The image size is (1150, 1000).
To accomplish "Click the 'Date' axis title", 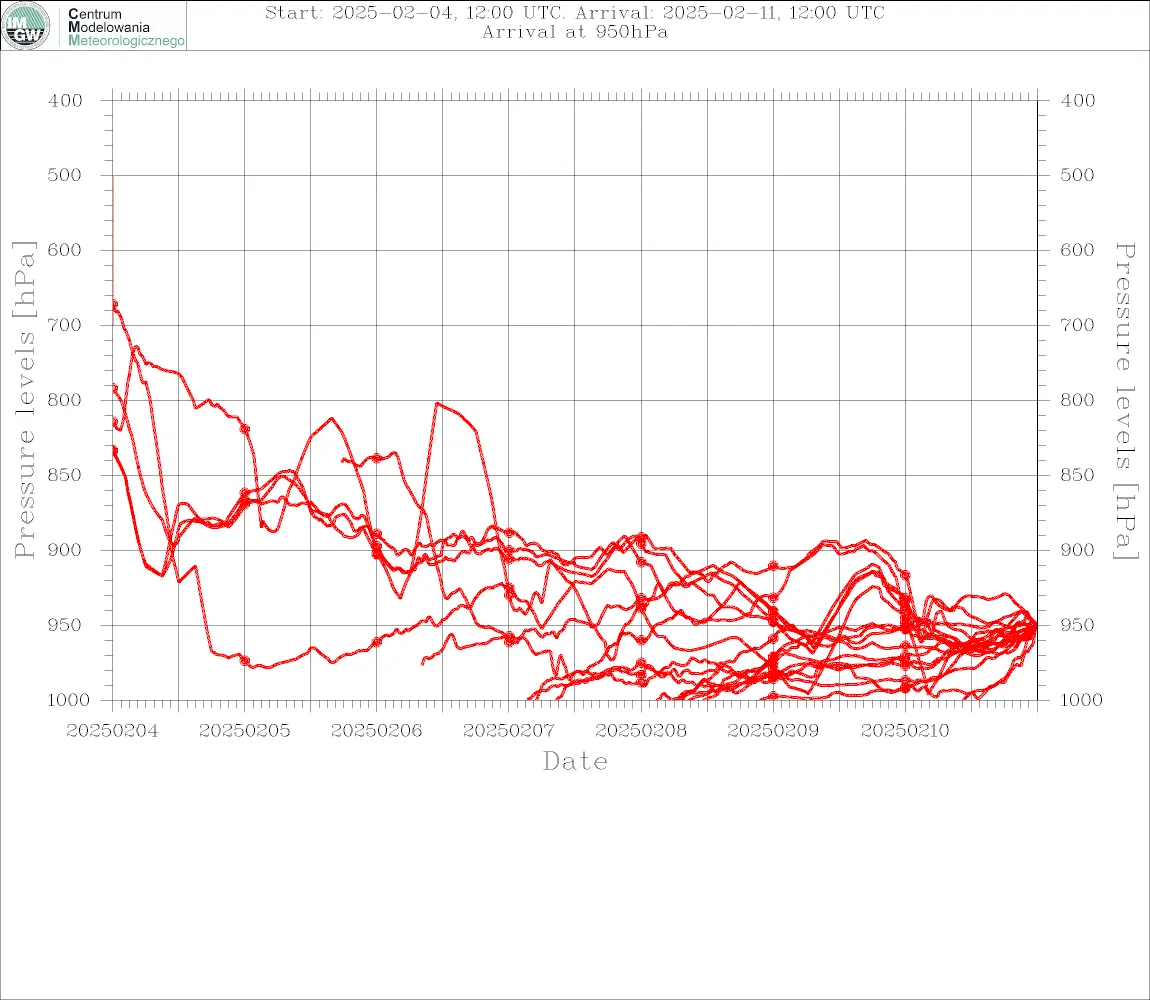I will 576,762.
